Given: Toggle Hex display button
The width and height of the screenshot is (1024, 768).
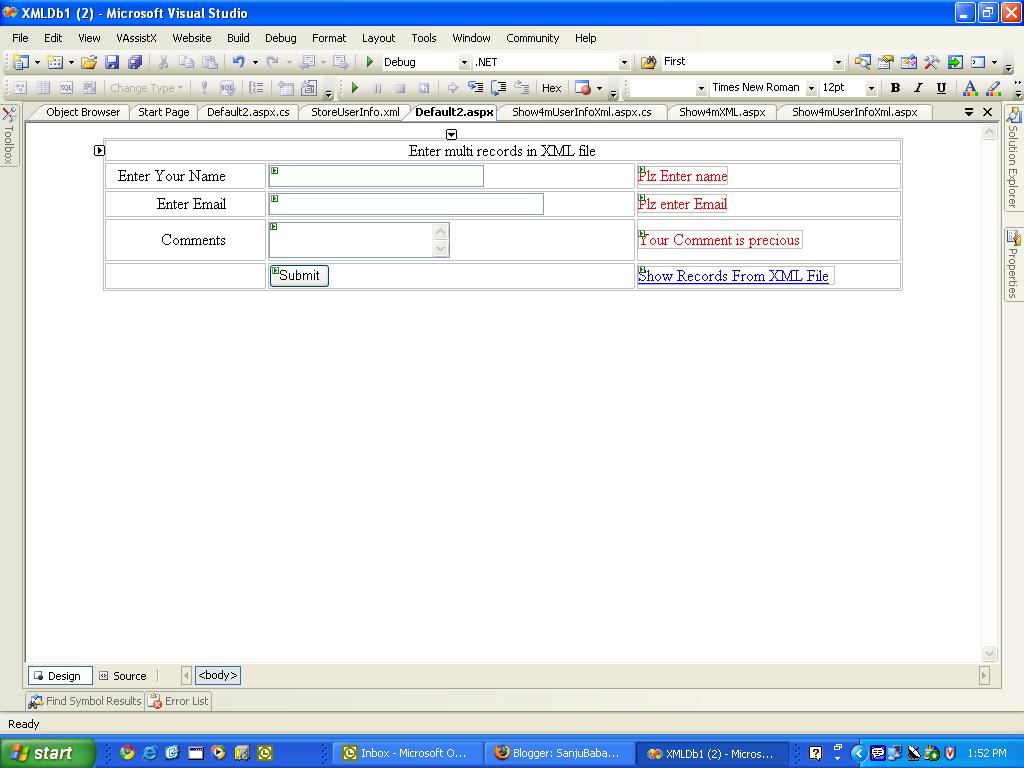Looking at the screenshot, I should (551, 88).
